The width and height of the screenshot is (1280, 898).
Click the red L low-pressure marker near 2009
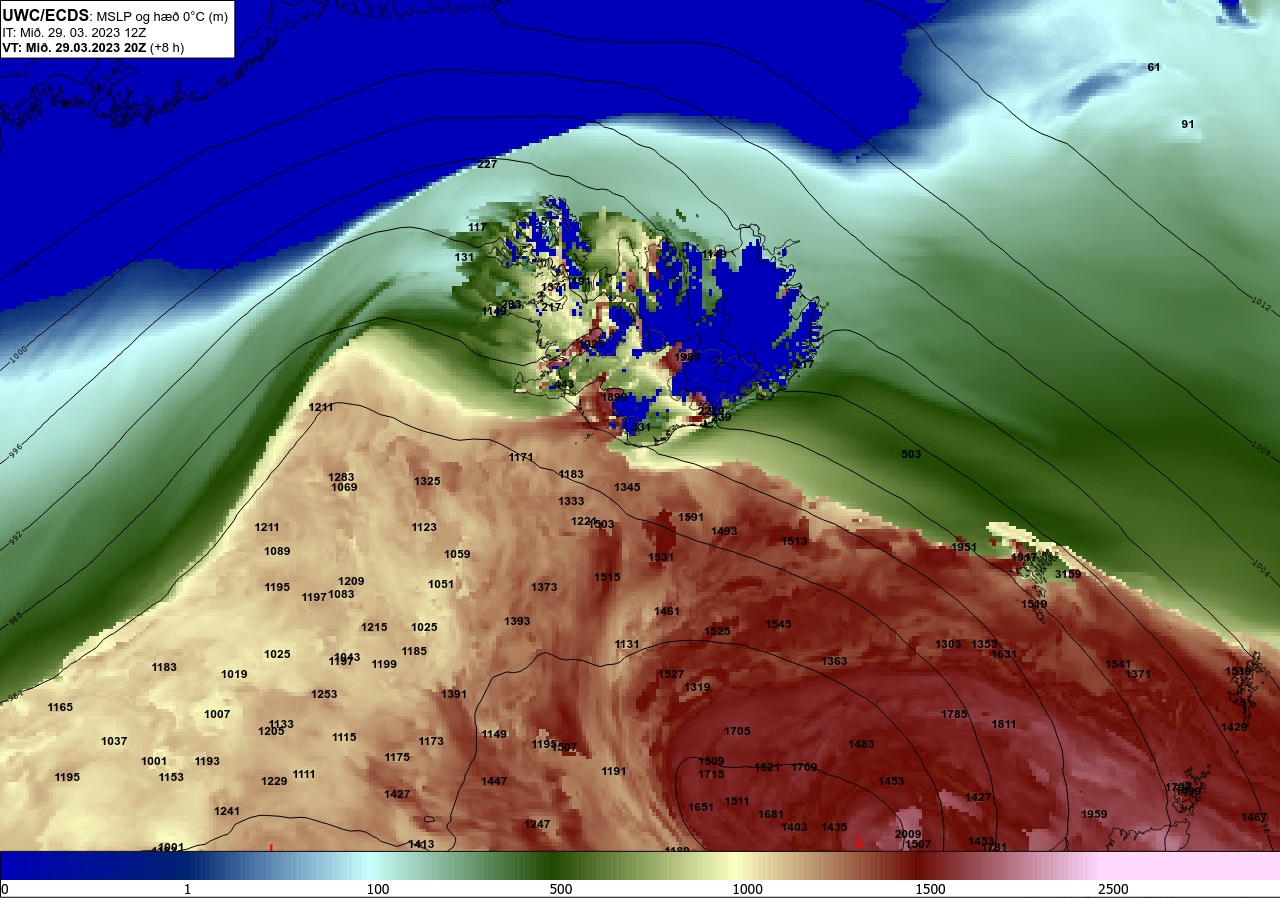(860, 842)
